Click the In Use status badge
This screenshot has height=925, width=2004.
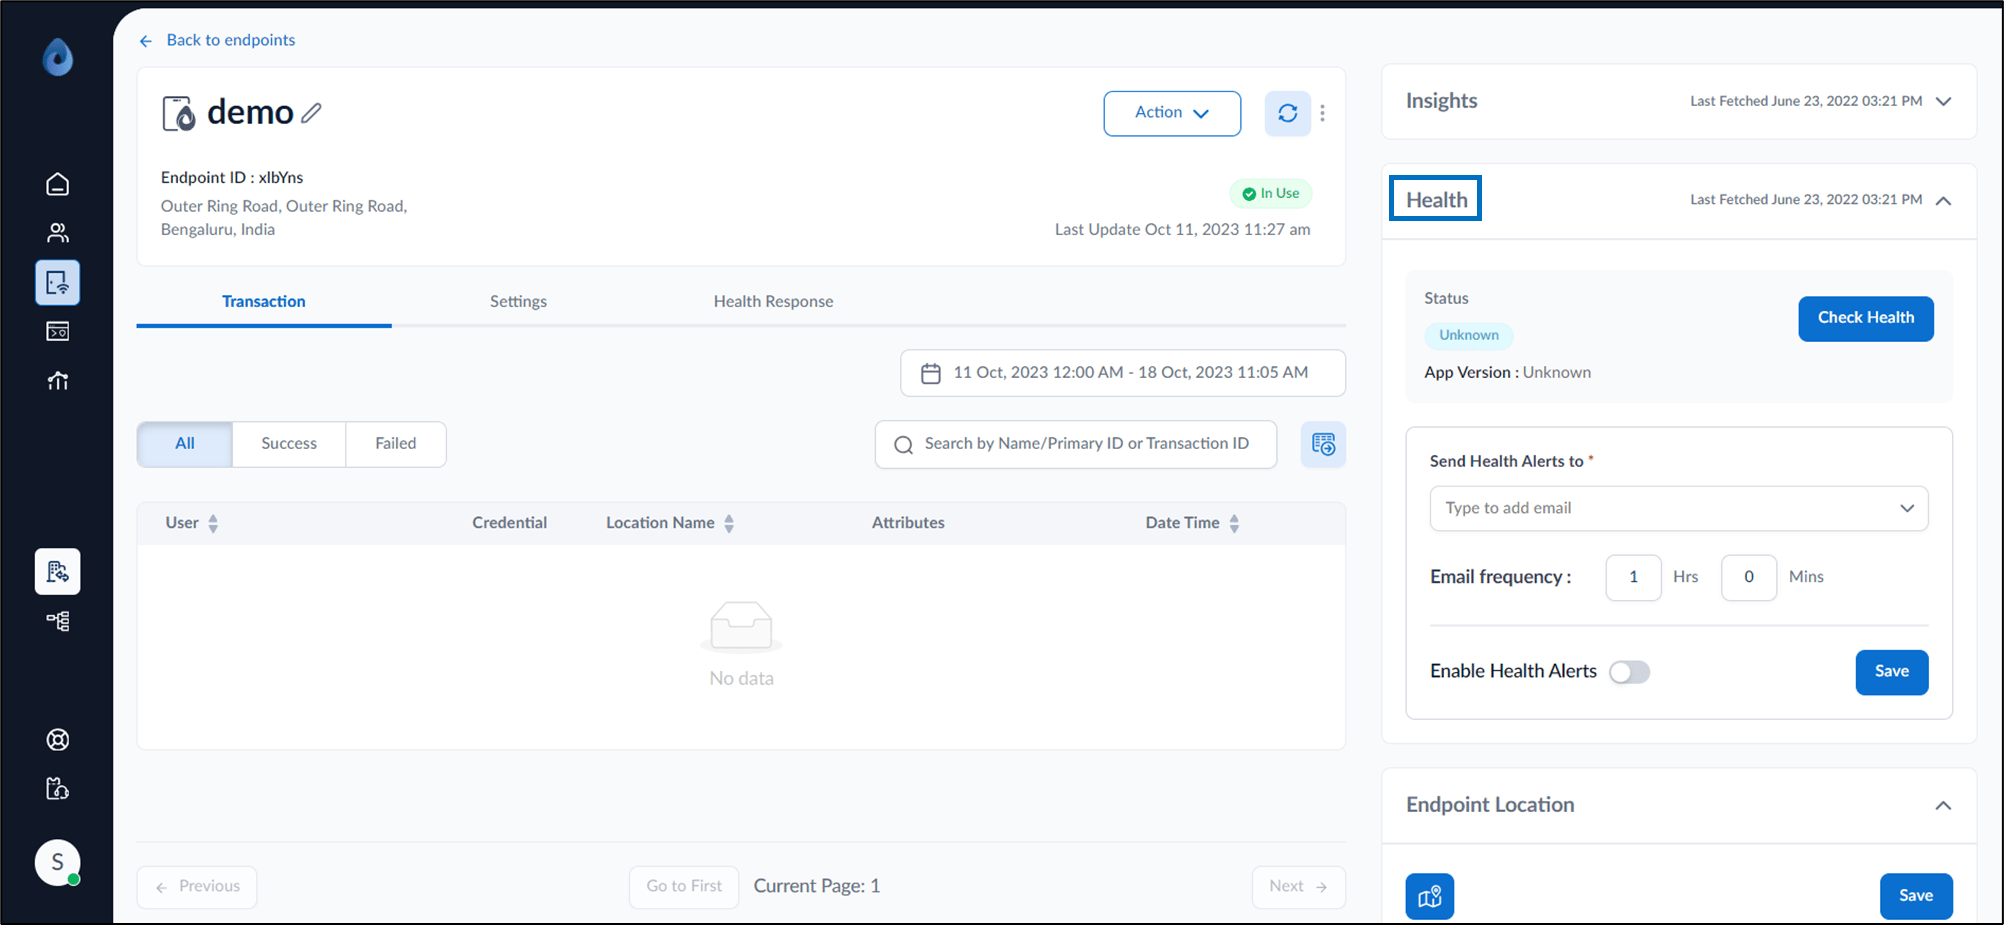point(1271,194)
